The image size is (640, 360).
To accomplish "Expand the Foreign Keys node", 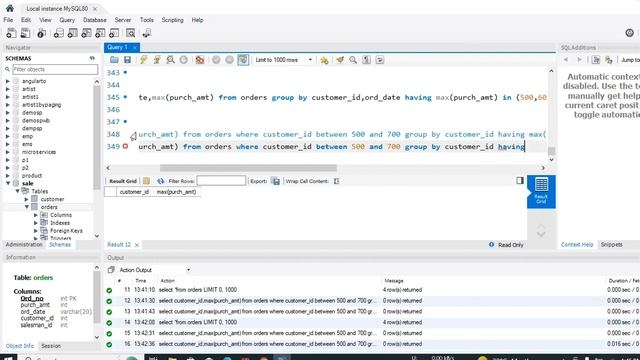I will (x=36, y=231).
